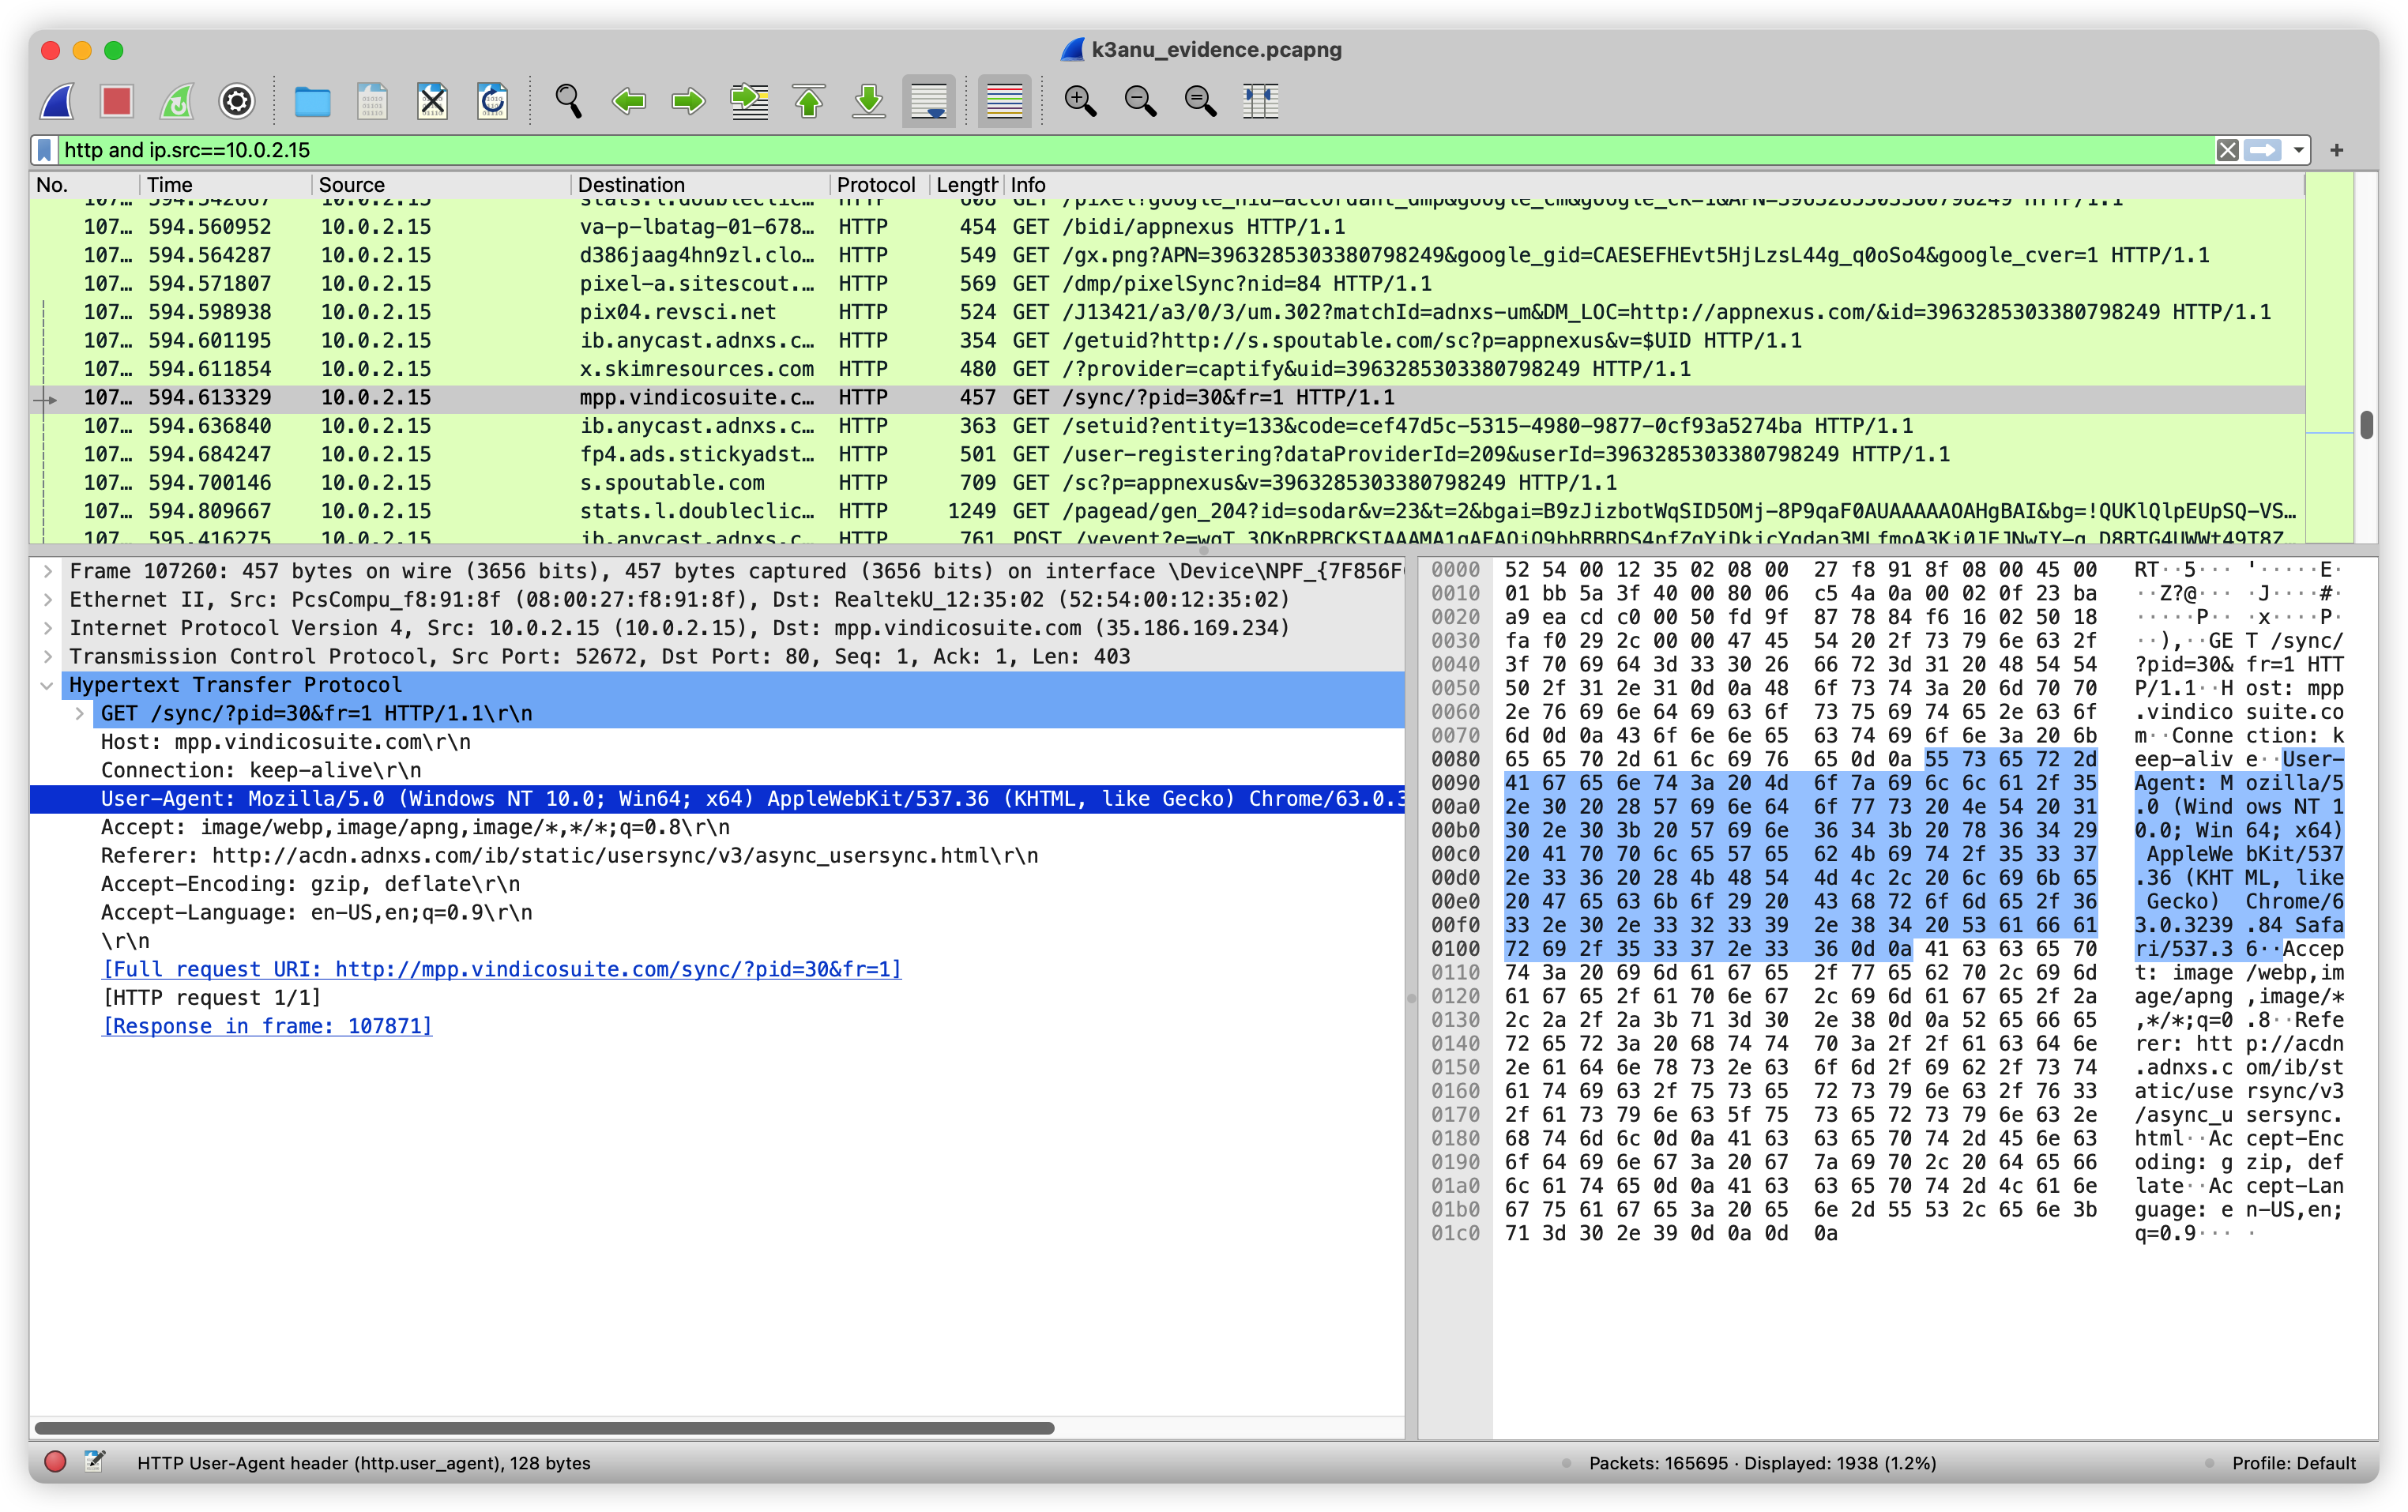Expand the Frame 107260 tree row

47,571
